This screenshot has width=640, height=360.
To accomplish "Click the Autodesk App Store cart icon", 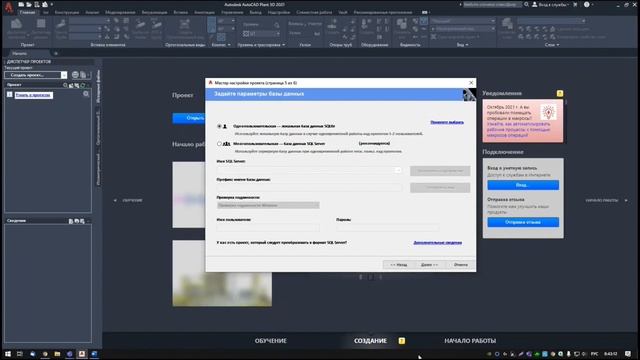I will 575,4.
